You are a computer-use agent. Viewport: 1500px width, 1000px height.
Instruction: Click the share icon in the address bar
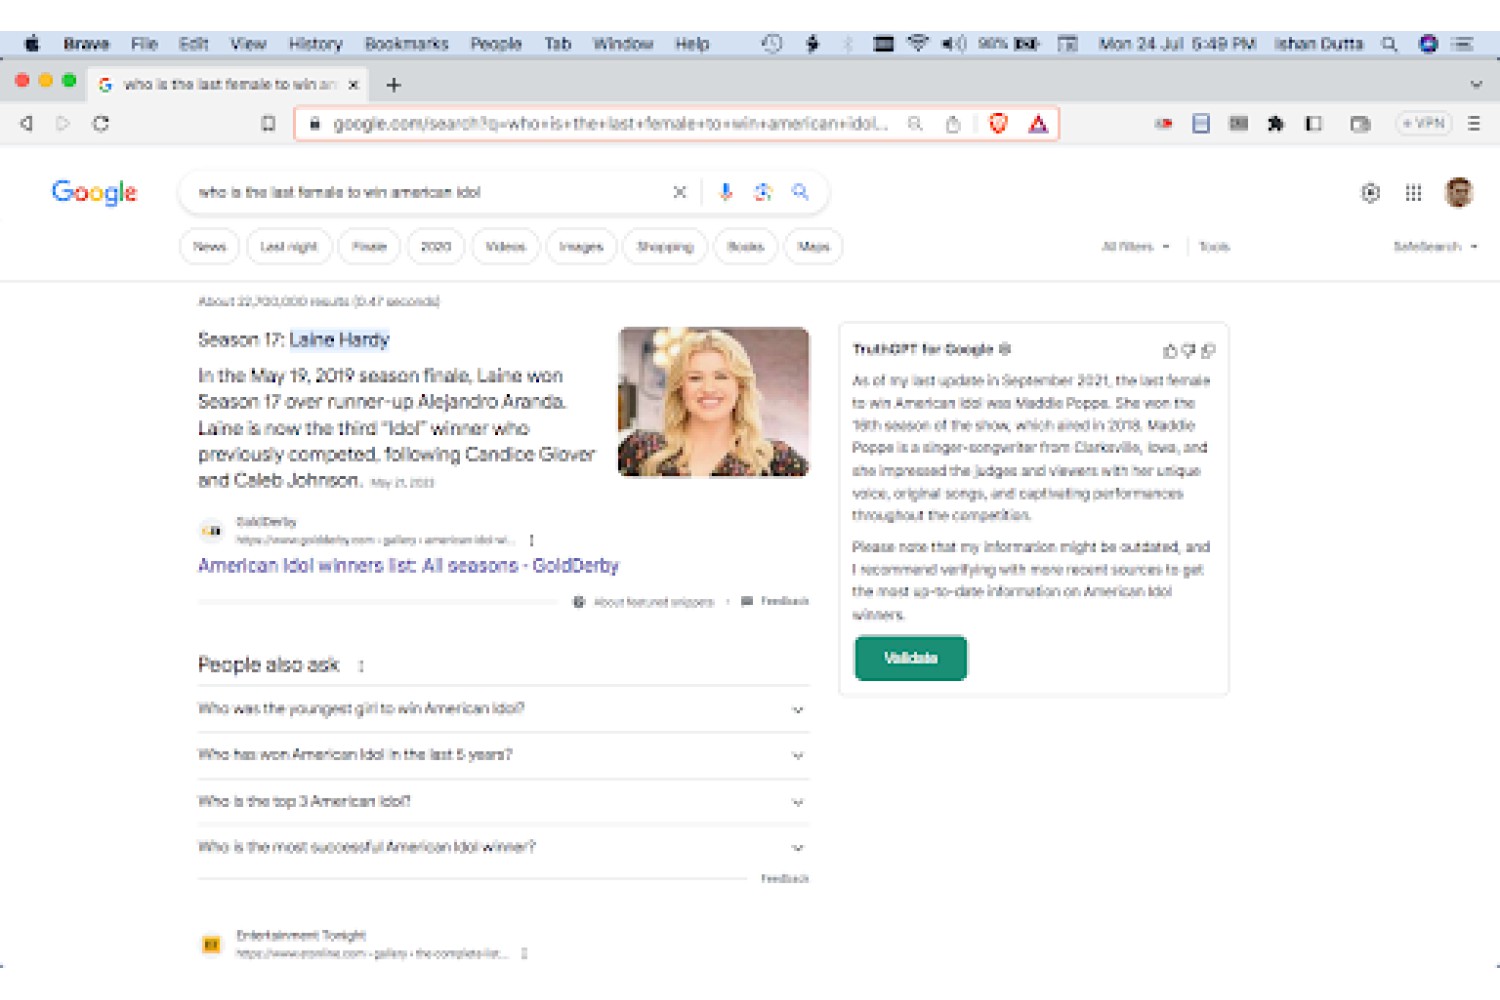[x=953, y=124]
